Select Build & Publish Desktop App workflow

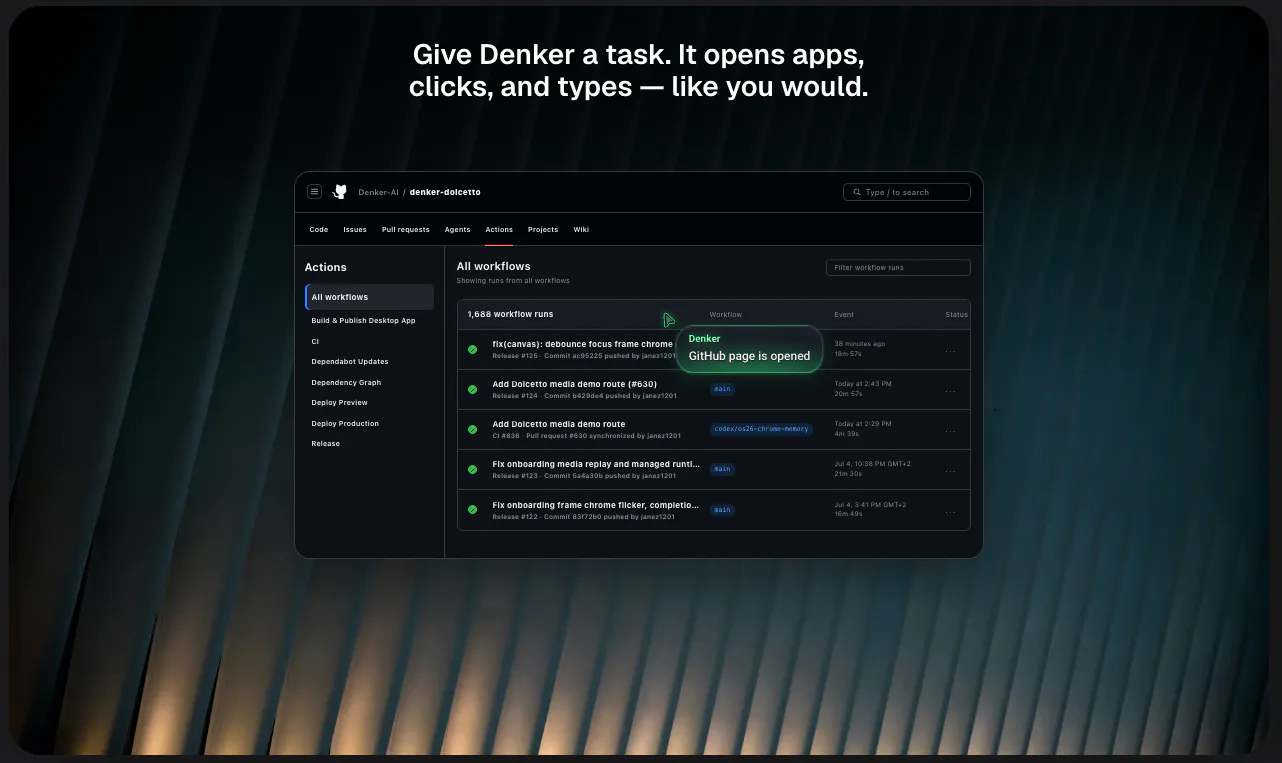363,321
